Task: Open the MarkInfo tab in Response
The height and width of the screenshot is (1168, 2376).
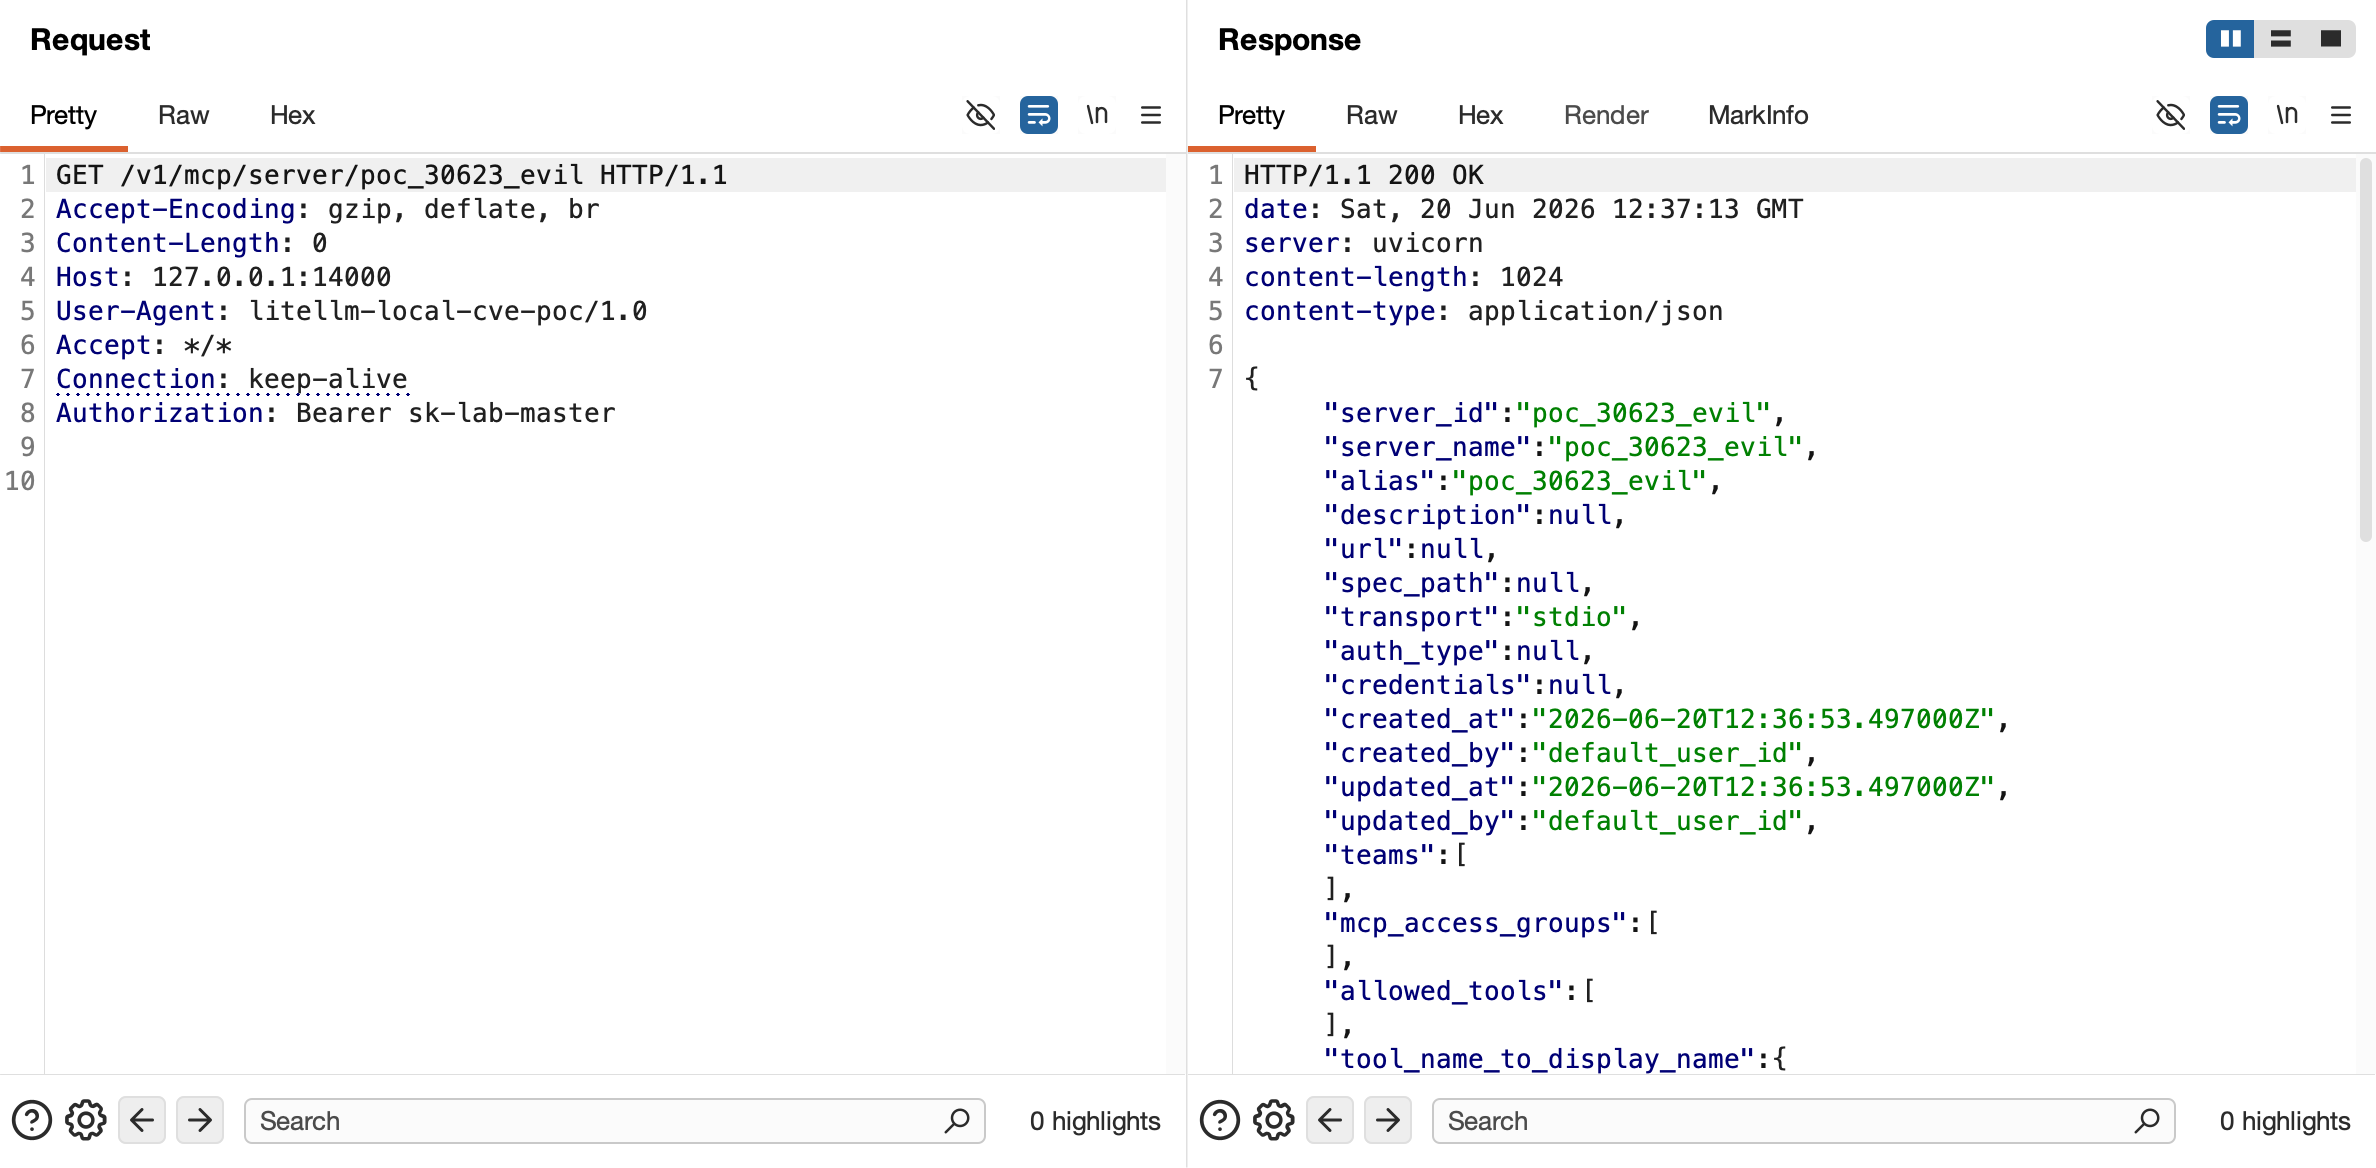Action: [x=1758, y=115]
